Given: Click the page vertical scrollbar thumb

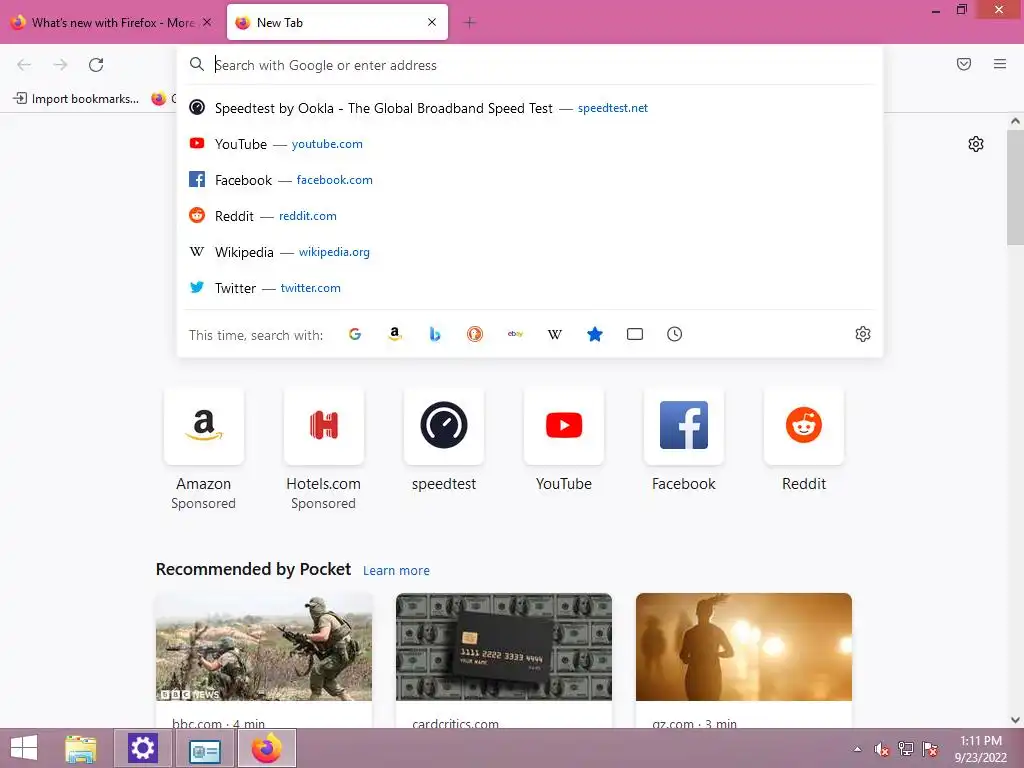Looking at the screenshot, I should pyautogui.click(x=1015, y=187).
